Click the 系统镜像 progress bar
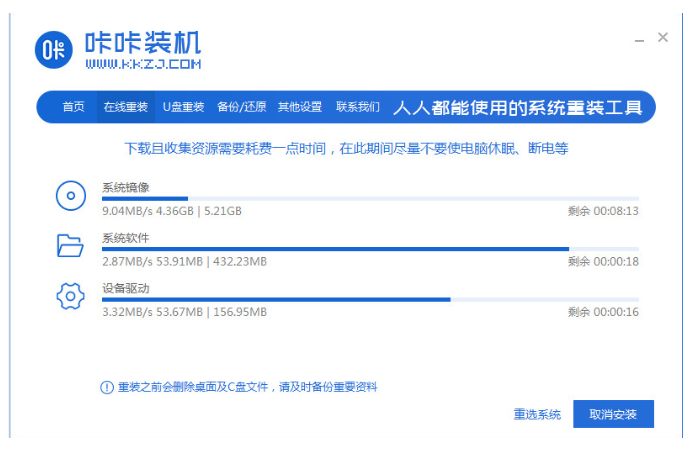691x460 pixels. [x=370, y=199]
